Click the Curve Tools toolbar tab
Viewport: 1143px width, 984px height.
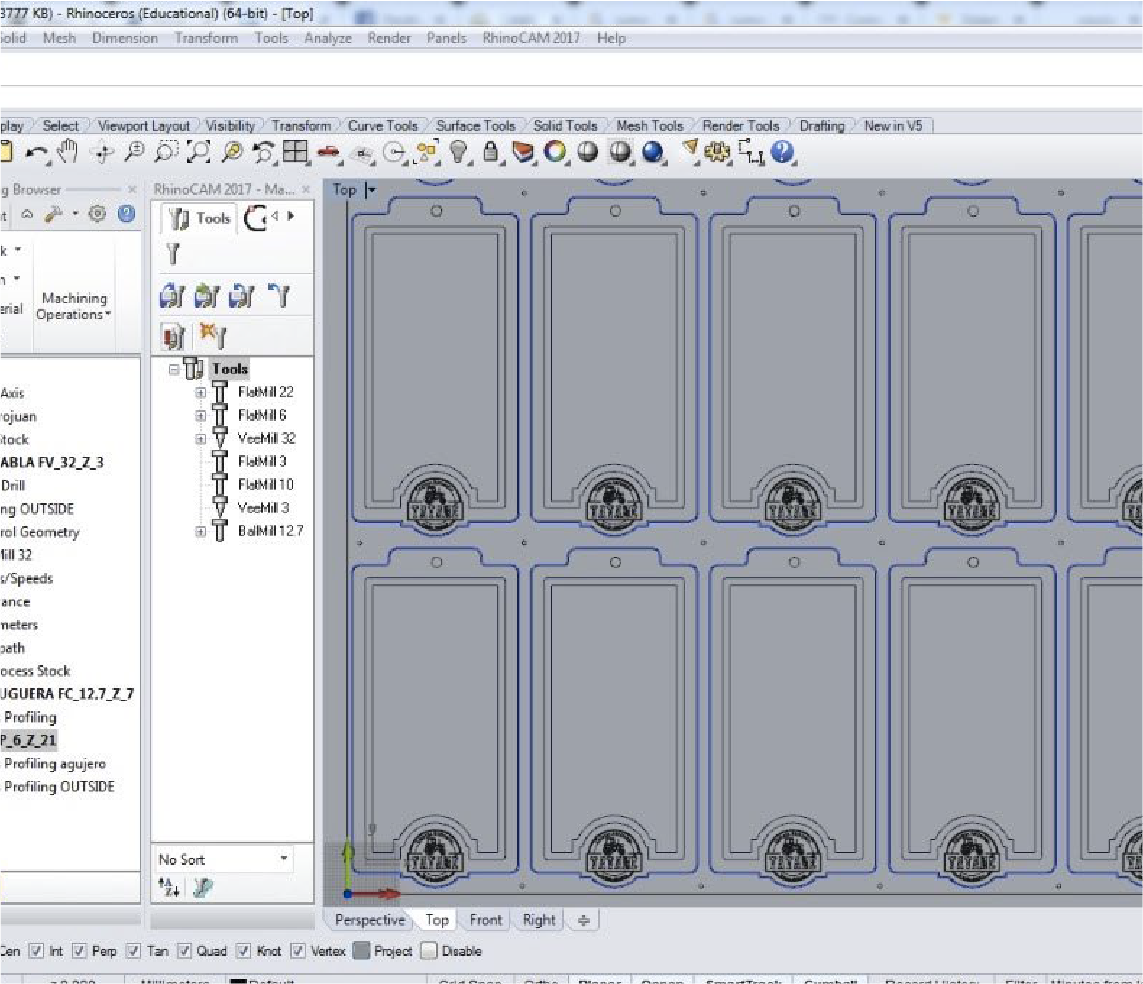(382, 126)
